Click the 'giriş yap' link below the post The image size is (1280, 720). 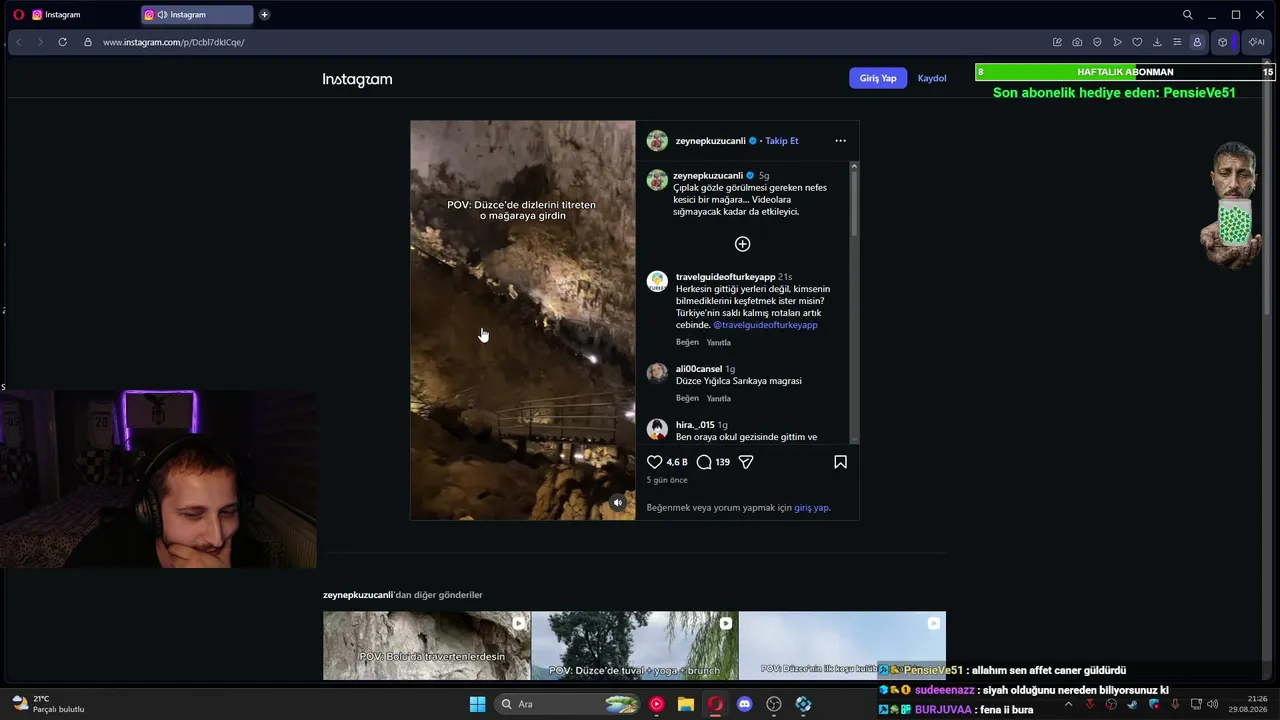811,508
